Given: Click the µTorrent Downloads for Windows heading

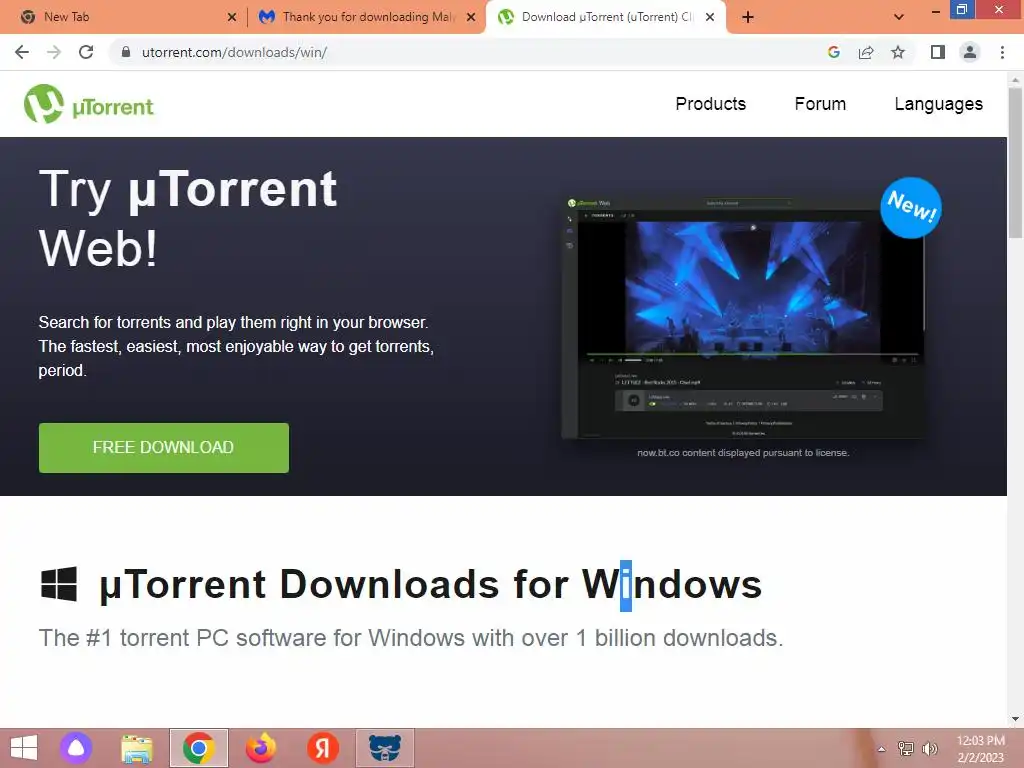Looking at the screenshot, I should (x=430, y=584).
